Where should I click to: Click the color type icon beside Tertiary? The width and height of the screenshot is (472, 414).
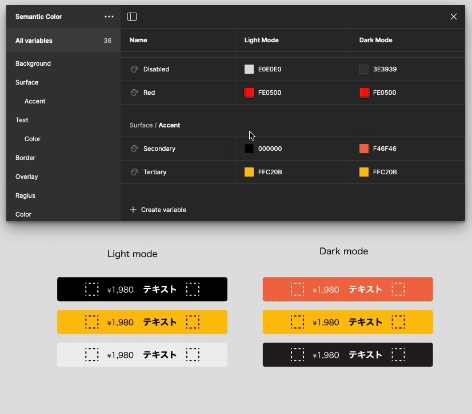click(134, 172)
